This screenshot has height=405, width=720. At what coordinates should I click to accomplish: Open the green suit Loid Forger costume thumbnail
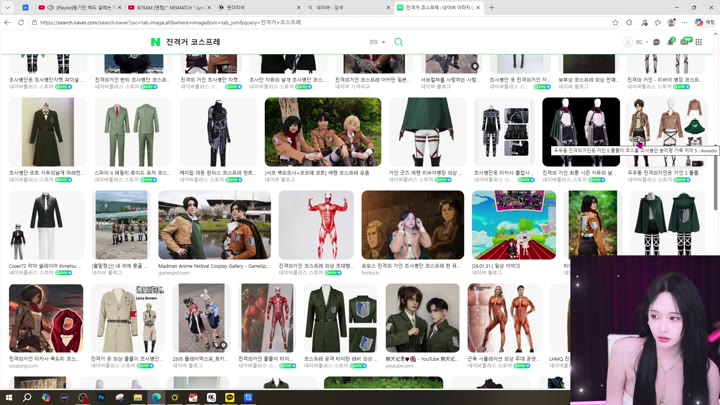click(x=132, y=132)
